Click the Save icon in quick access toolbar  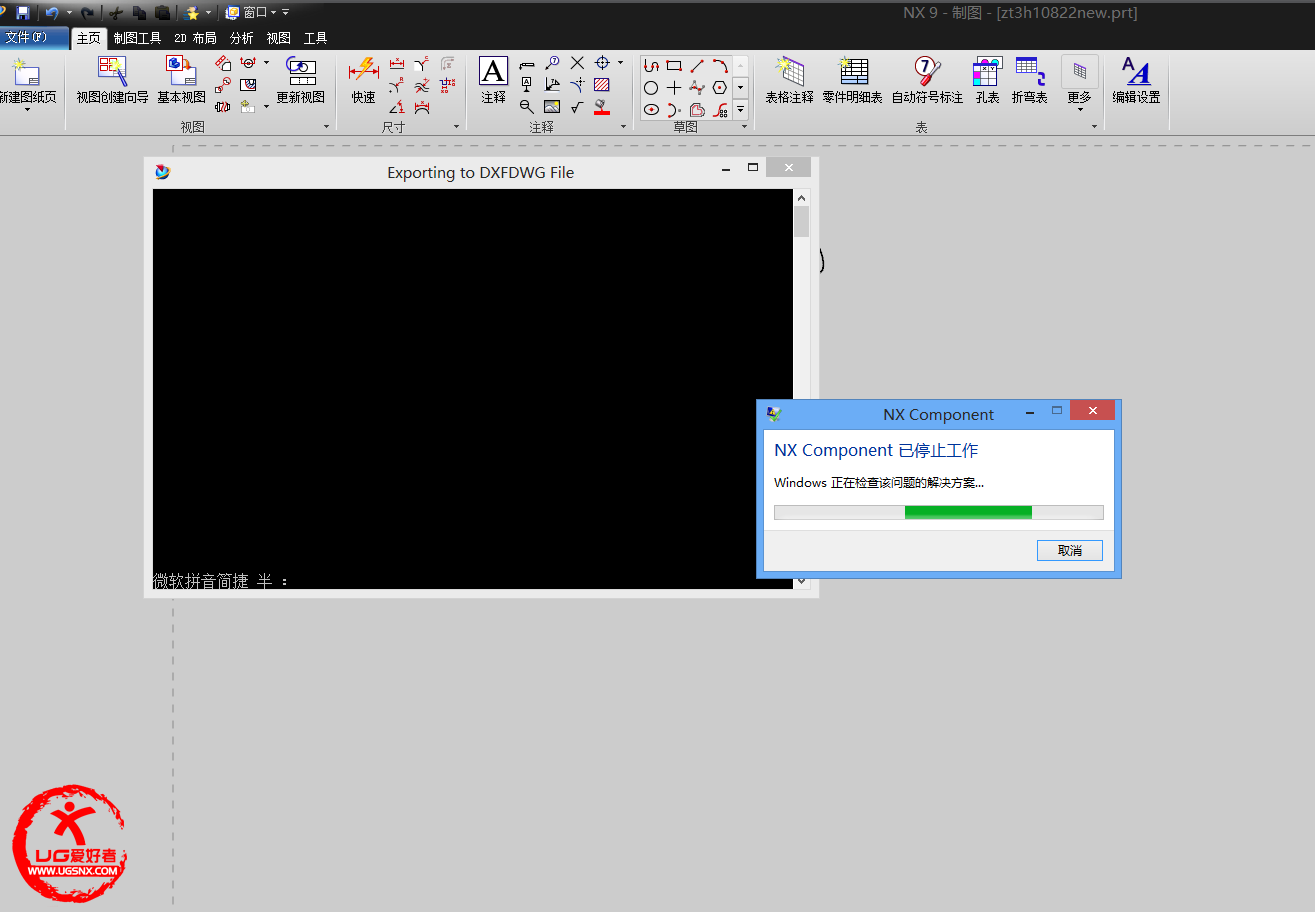click(x=22, y=13)
